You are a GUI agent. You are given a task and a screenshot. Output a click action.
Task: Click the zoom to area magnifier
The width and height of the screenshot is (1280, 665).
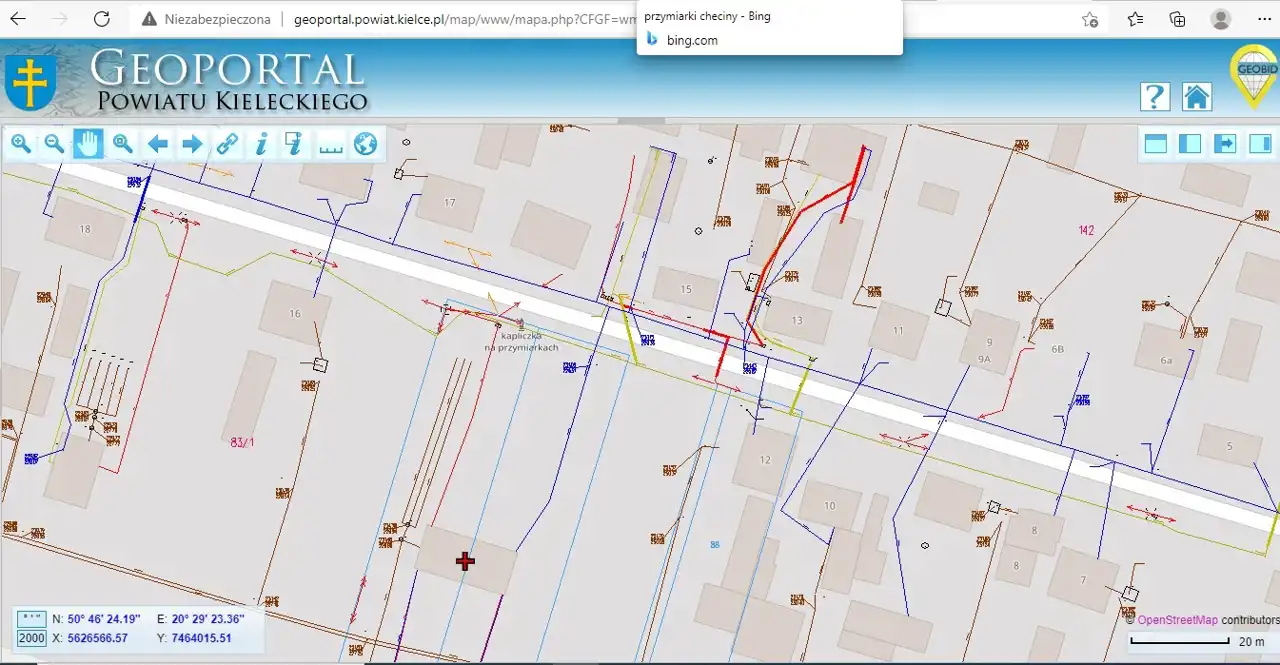(x=123, y=144)
